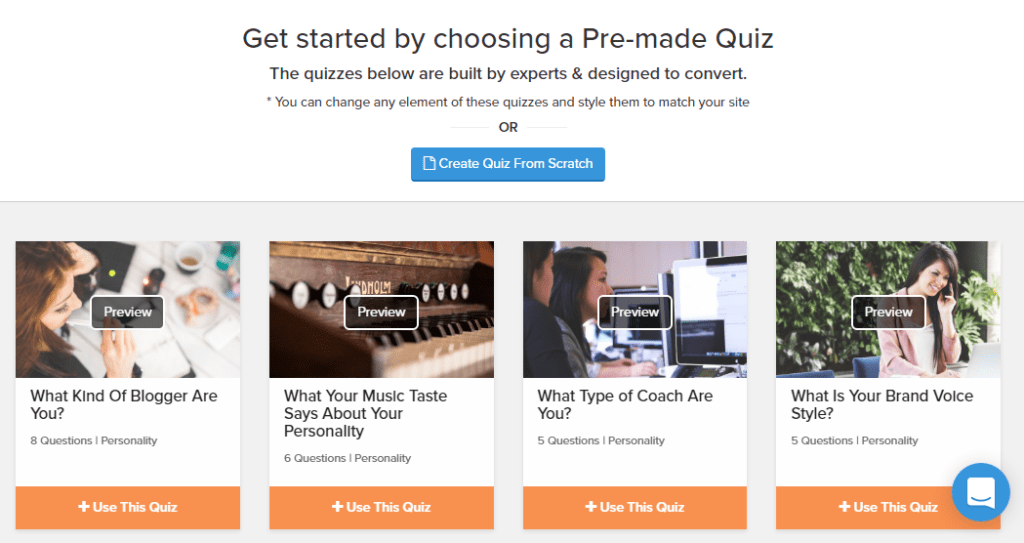Click the title What Type of Coach Are You?
The width and height of the screenshot is (1024, 543).
625,405
